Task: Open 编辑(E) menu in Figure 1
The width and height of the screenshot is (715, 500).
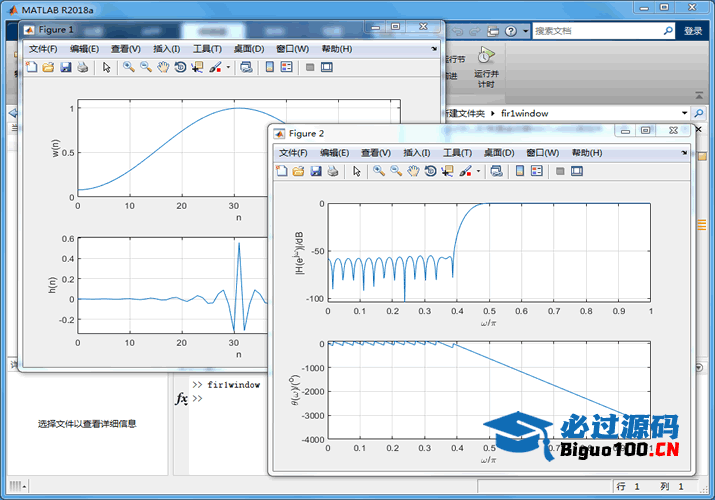Action: coord(84,49)
